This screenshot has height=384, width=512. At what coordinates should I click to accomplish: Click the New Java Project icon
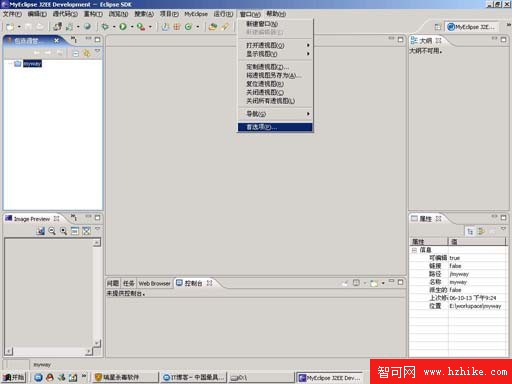click(x=165, y=27)
